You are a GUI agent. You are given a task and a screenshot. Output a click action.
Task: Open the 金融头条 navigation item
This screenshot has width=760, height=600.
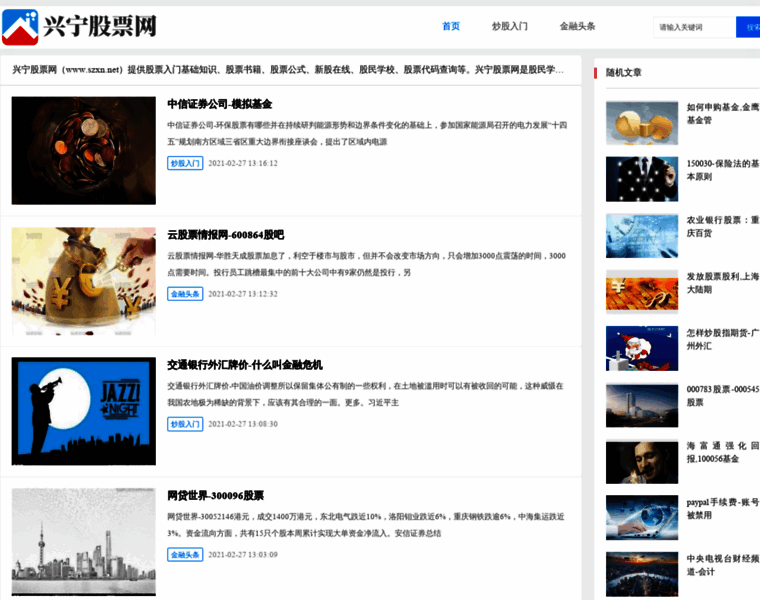(x=577, y=26)
